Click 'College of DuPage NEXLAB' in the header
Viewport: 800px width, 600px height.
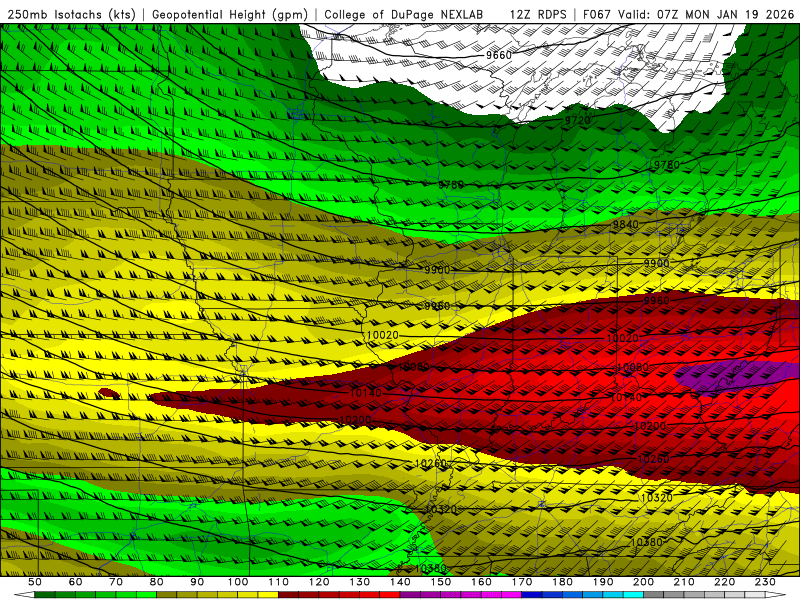[404, 14]
